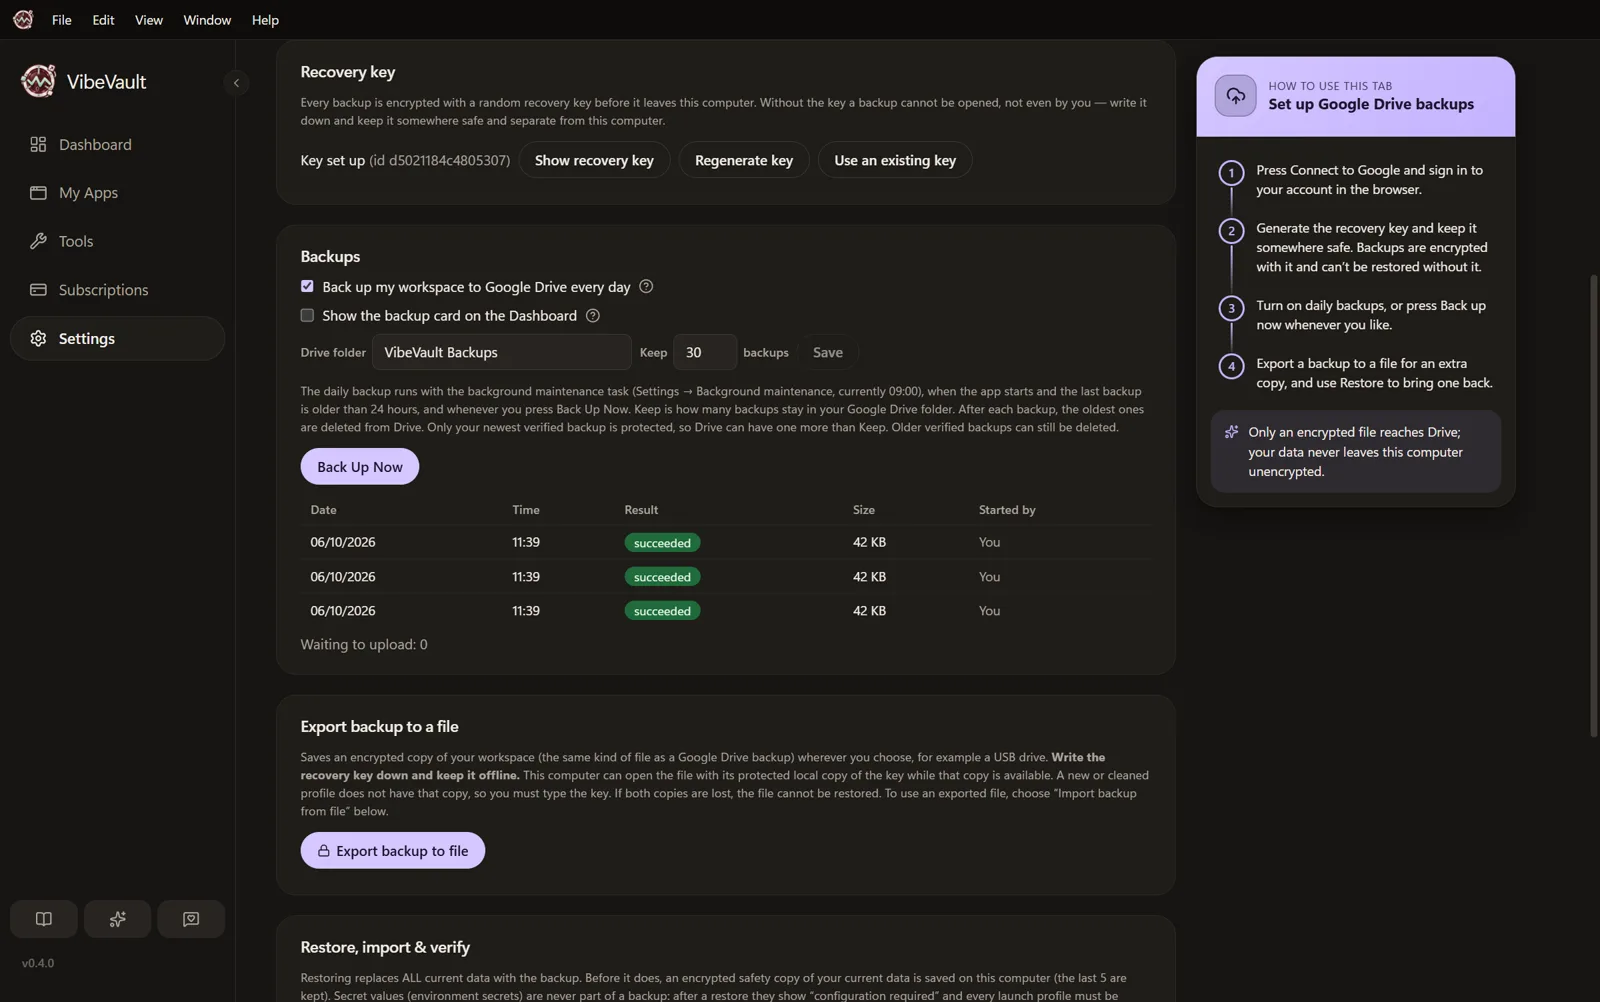Click the cloud upload icon in the guide header

click(1235, 96)
